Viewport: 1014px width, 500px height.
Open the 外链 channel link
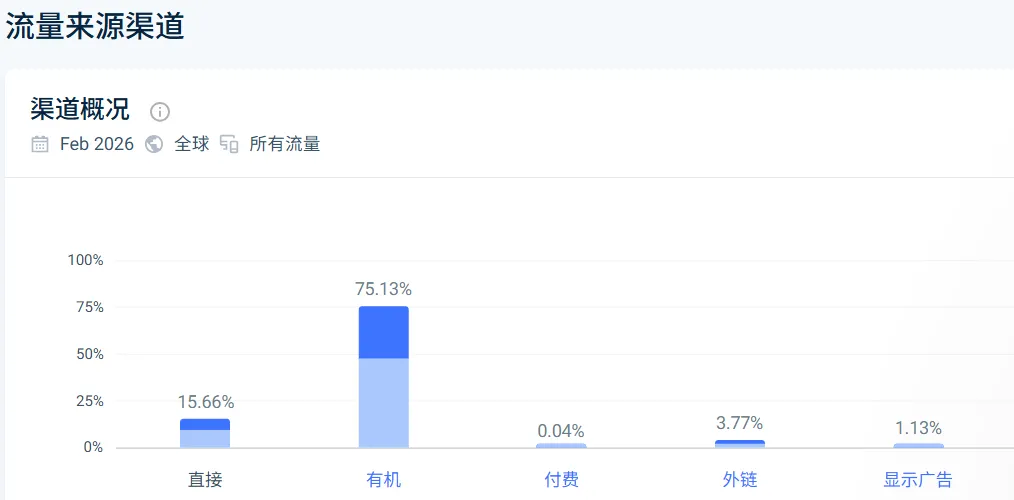click(x=740, y=480)
